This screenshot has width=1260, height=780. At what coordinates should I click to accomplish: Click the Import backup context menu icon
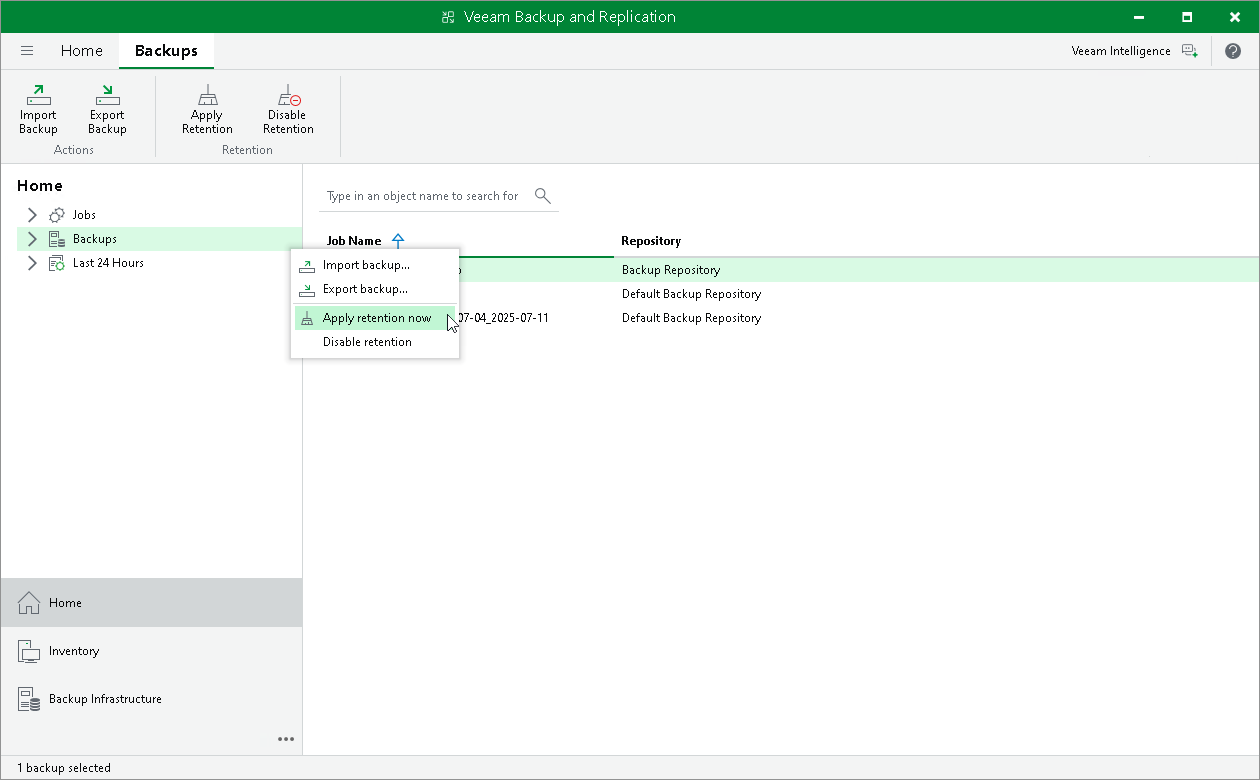click(307, 266)
